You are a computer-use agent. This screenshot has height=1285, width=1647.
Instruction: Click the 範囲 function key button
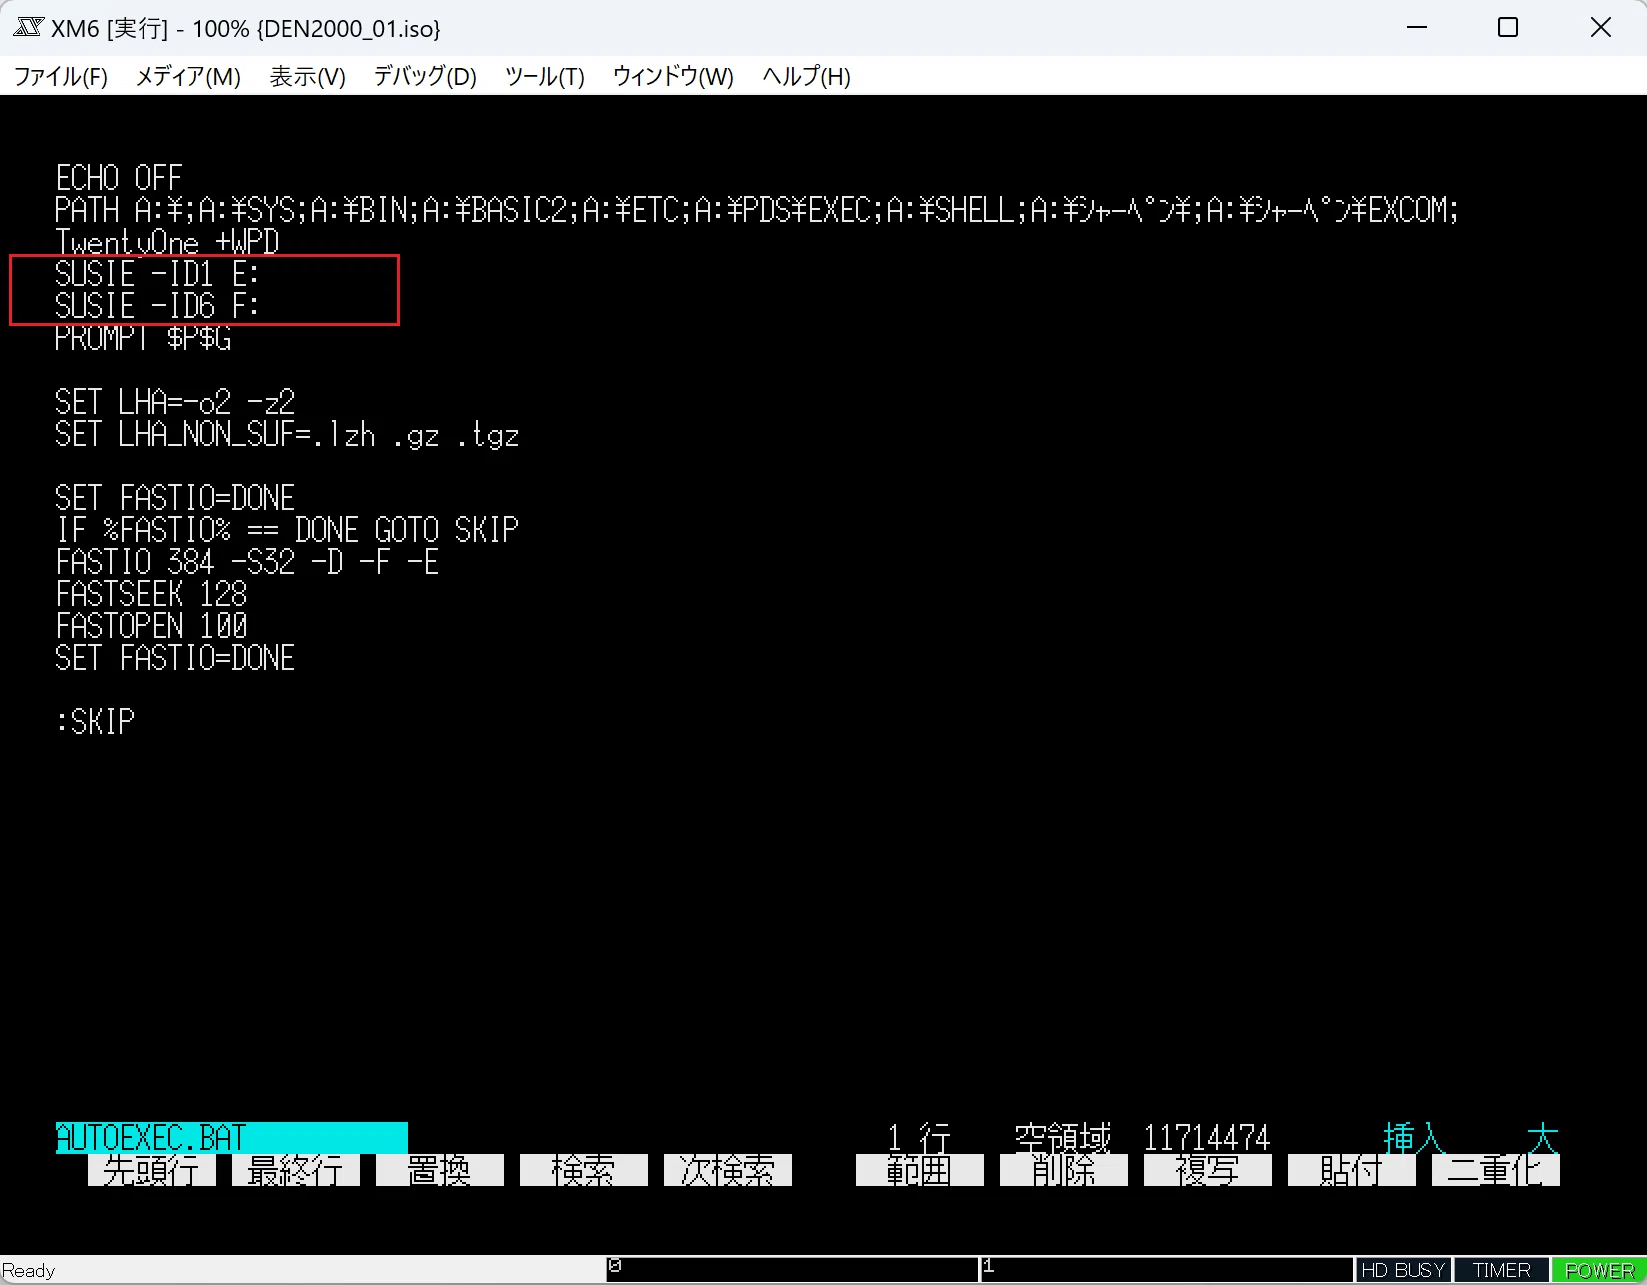coord(920,1170)
